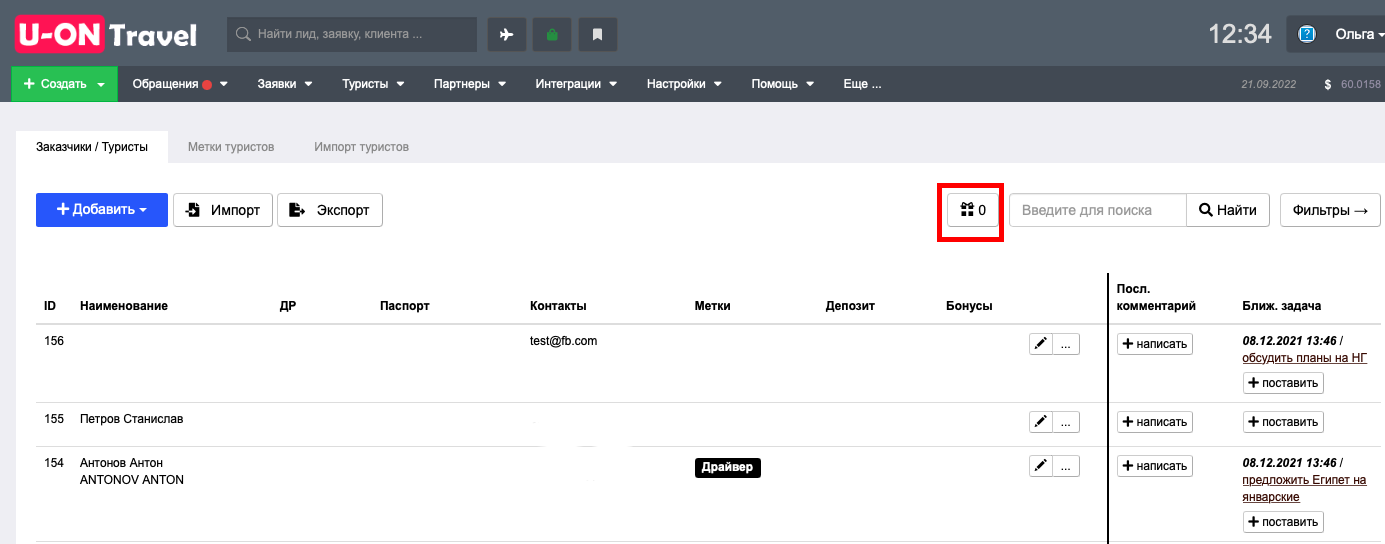Click the Паспорт column header
1385x544 pixels.
pos(405,306)
